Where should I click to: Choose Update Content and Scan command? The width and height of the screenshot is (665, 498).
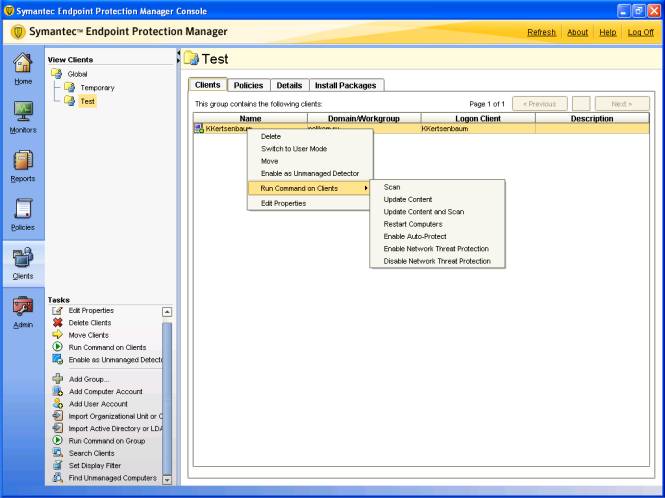point(423,212)
